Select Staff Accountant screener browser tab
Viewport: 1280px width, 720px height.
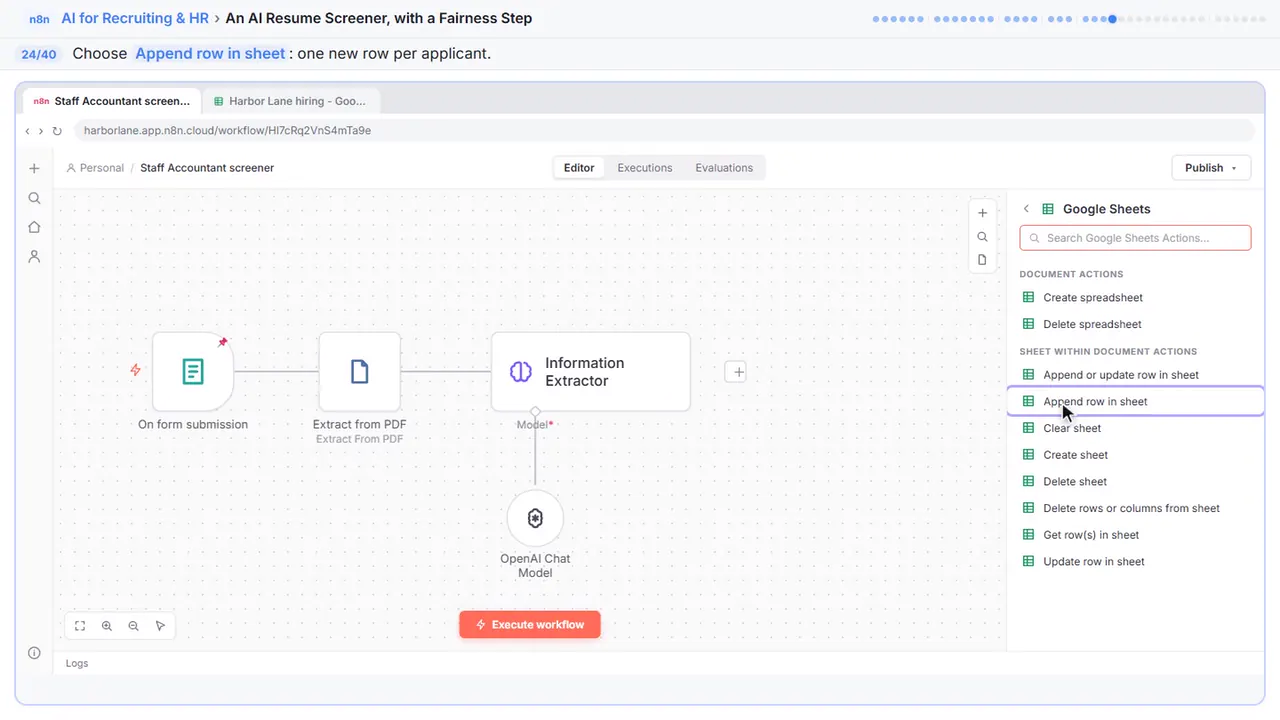[112, 101]
